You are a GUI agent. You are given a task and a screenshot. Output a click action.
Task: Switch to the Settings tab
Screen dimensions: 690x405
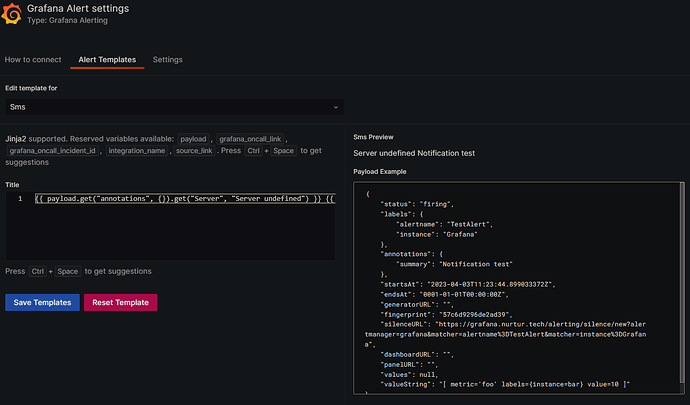[x=167, y=59]
